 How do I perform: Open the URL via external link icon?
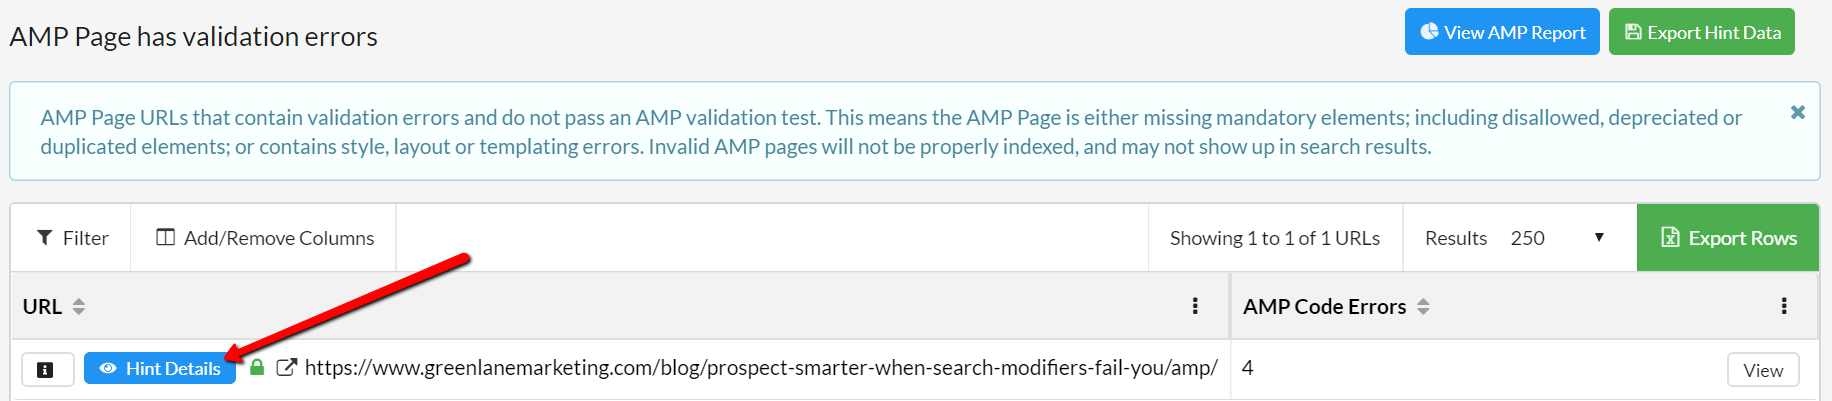tap(286, 368)
